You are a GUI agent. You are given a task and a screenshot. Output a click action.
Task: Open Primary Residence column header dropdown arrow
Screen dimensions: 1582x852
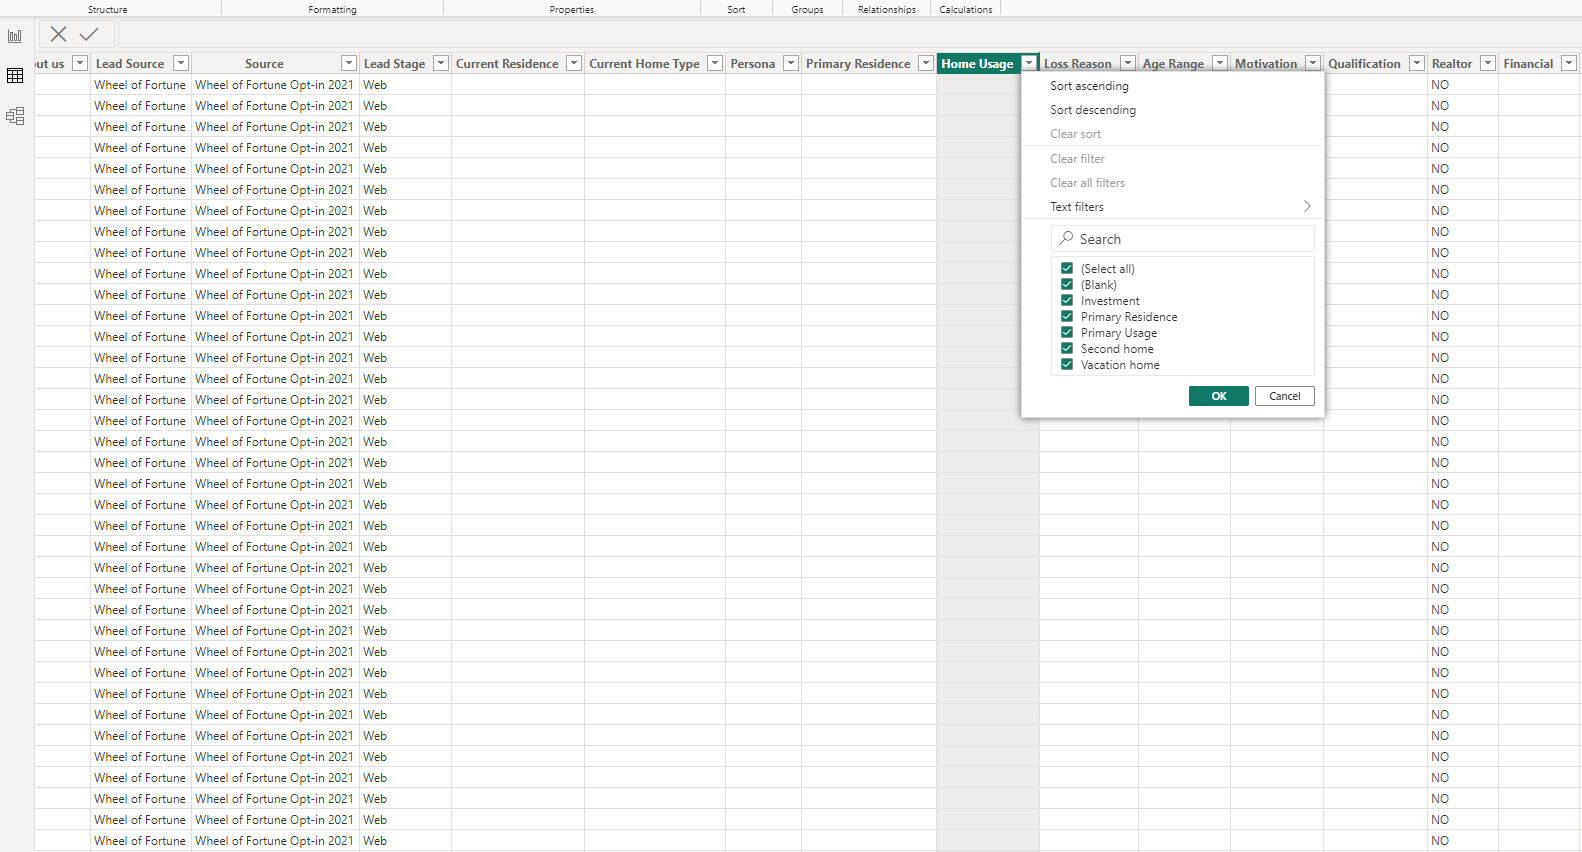[x=926, y=63]
